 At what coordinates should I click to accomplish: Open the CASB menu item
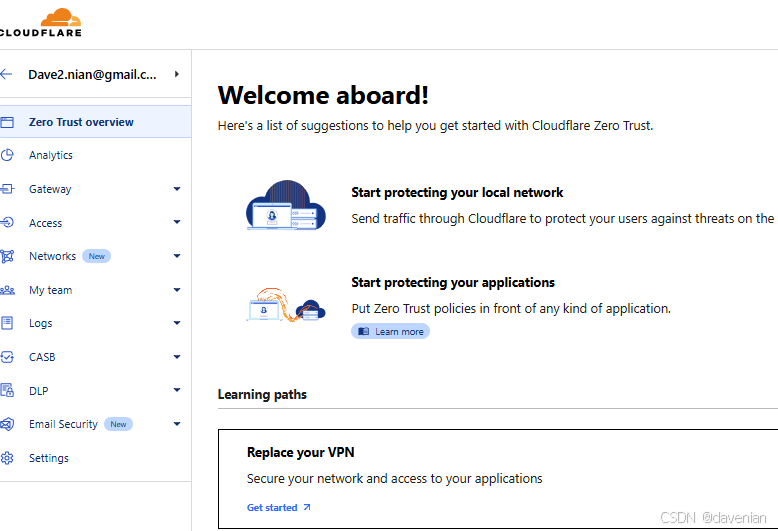[x=42, y=357]
